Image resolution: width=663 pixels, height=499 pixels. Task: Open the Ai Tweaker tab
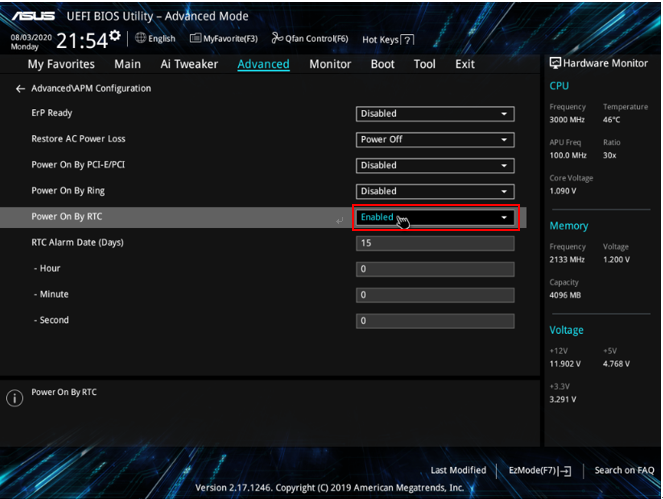189,64
